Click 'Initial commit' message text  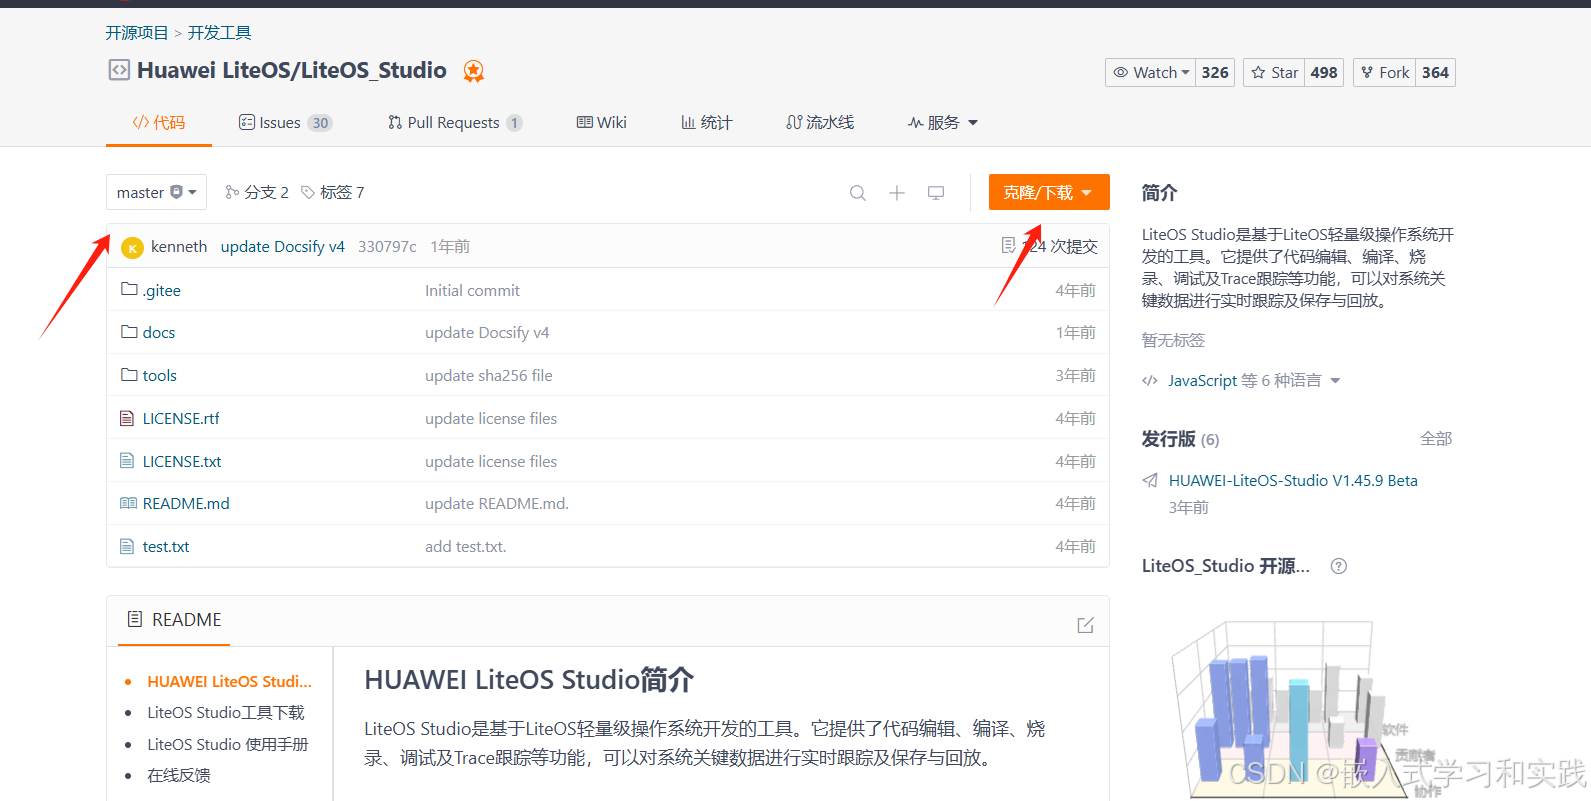coord(472,291)
